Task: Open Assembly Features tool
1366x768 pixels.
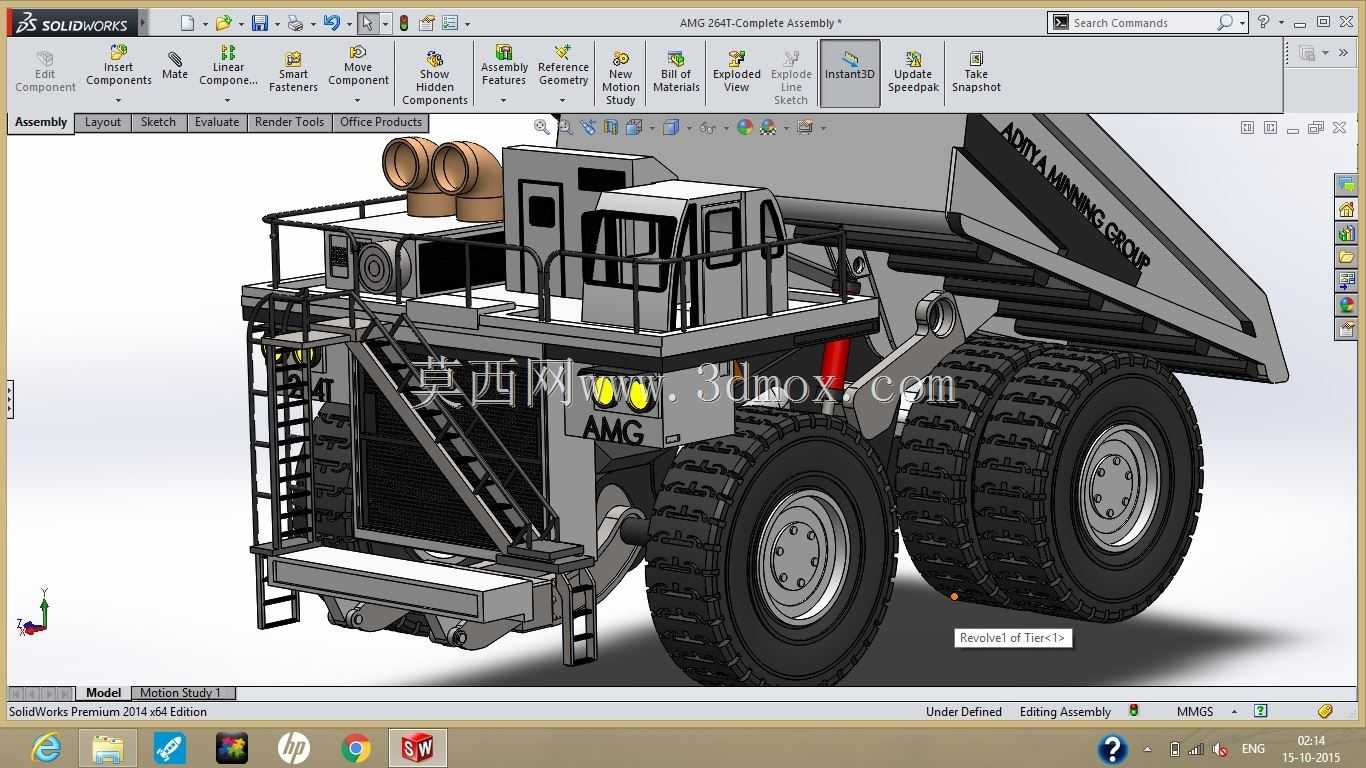Action: click(x=504, y=66)
